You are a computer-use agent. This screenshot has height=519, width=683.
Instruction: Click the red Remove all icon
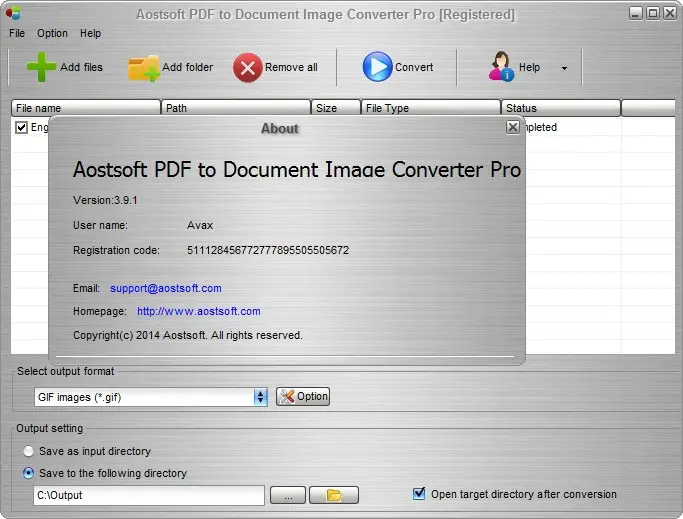point(247,68)
